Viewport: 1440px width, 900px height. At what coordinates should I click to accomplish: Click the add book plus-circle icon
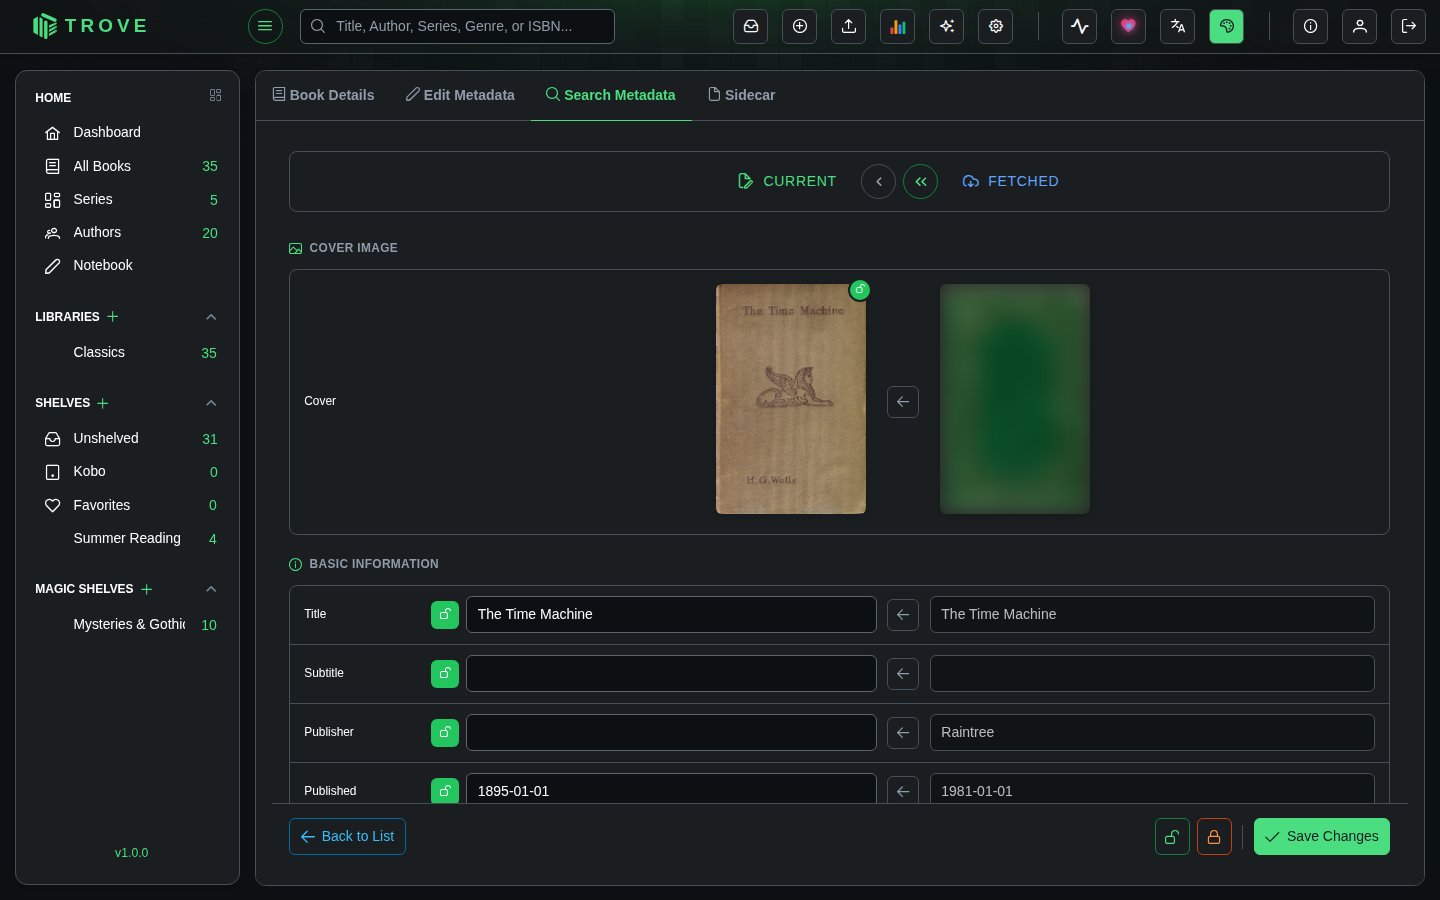(x=800, y=26)
